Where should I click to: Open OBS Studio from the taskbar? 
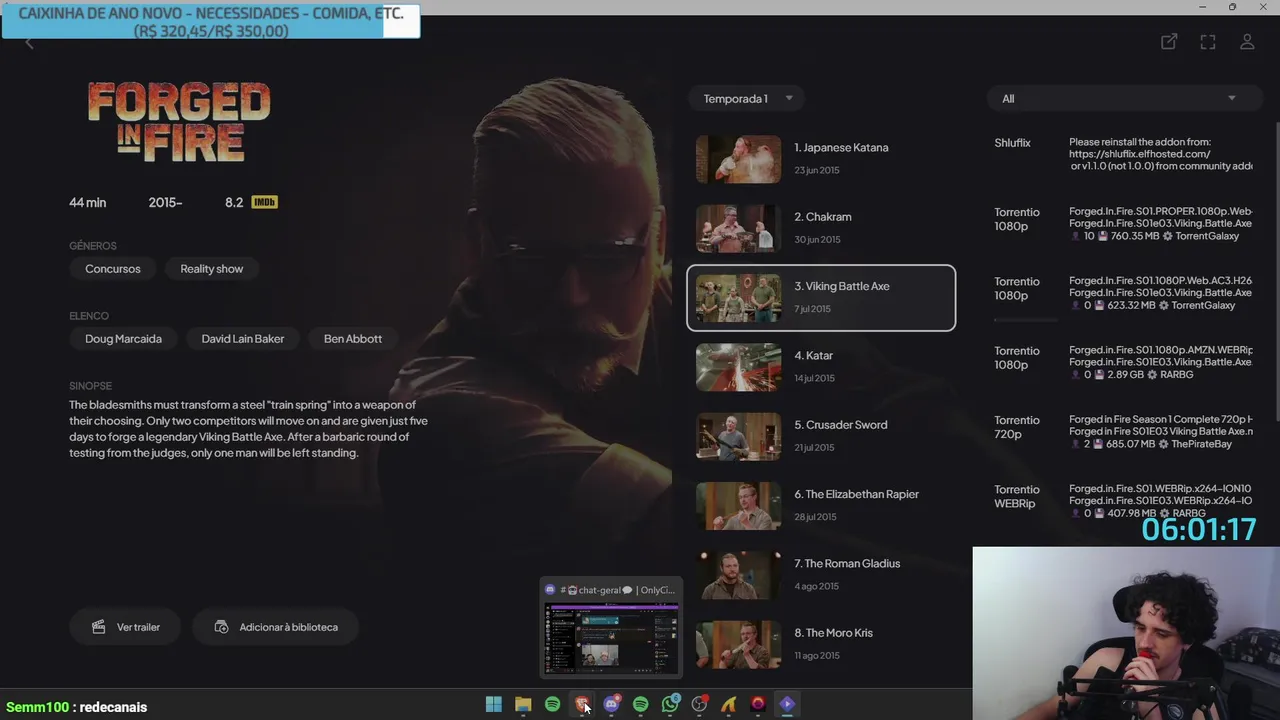[699, 704]
